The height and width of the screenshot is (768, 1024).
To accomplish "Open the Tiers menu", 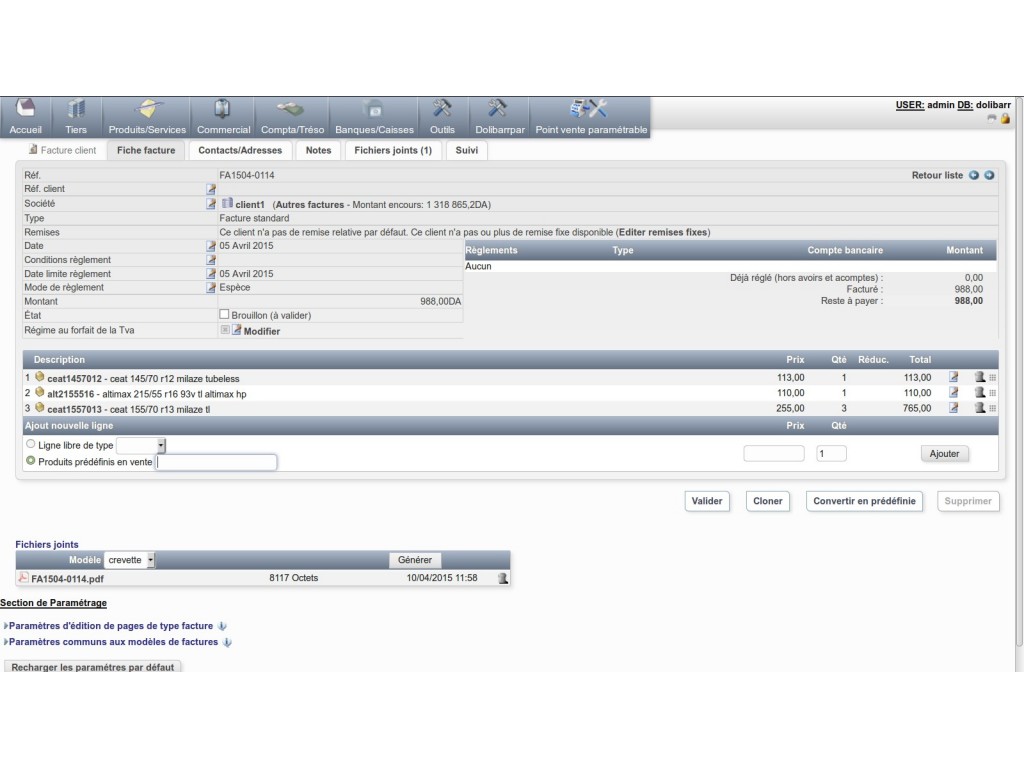I will pos(76,118).
